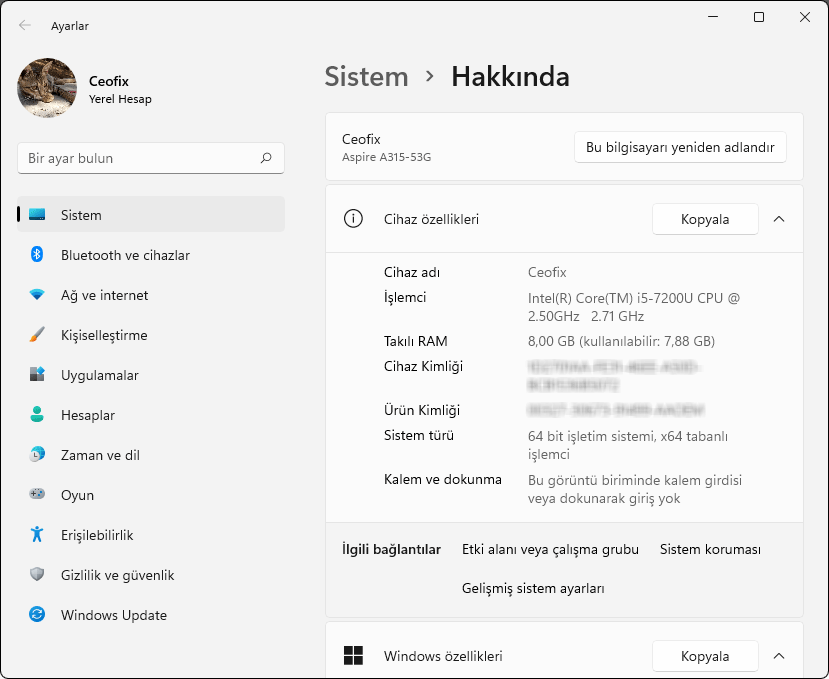The width and height of the screenshot is (829, 679).
Task: Click the Cihaz adı value 'Ceofix'
Action: click(x=547, y=272)
